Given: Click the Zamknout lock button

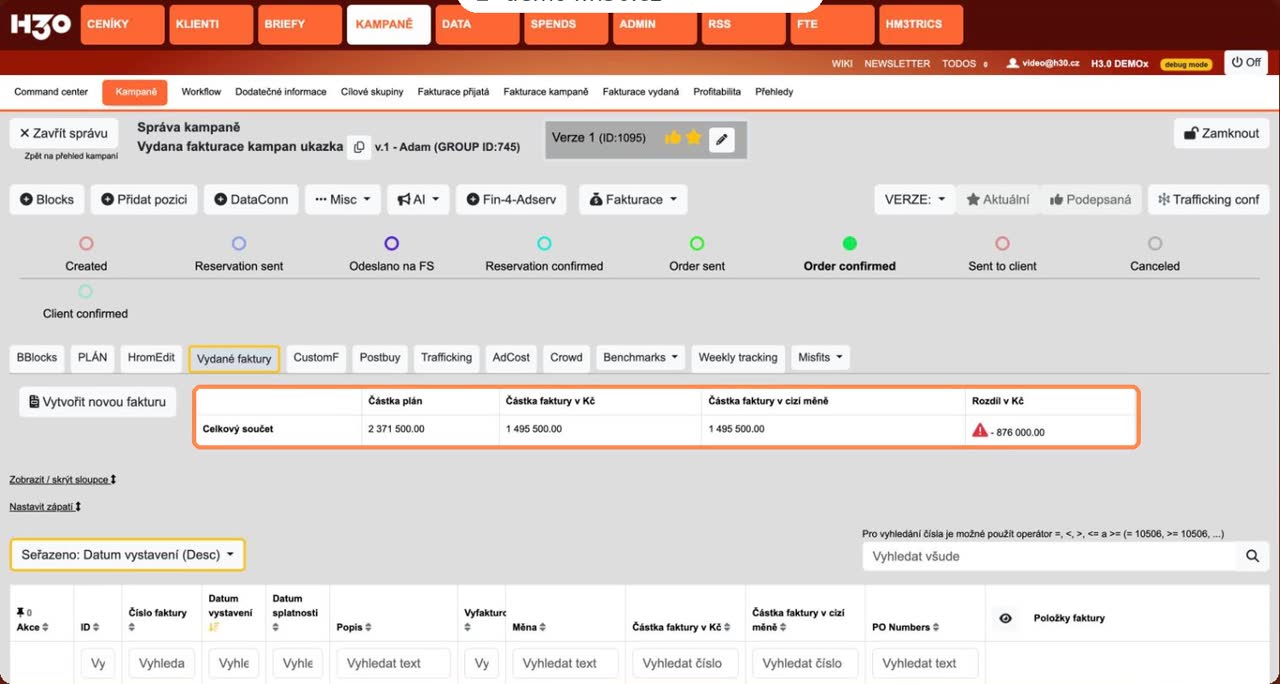Looking at the screenshot, I should point(1221,133).
